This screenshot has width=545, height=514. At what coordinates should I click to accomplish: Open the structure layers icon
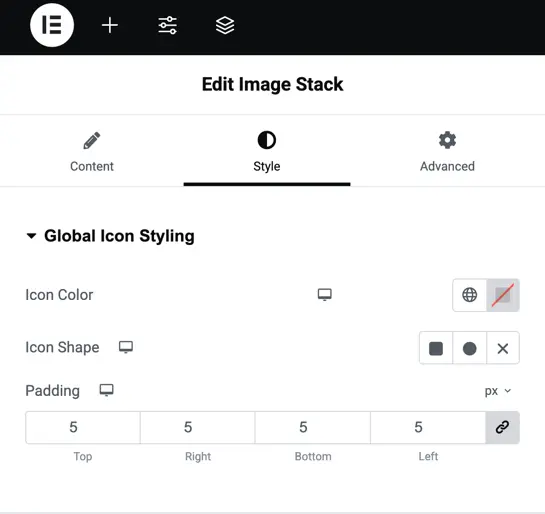[225, 25]
